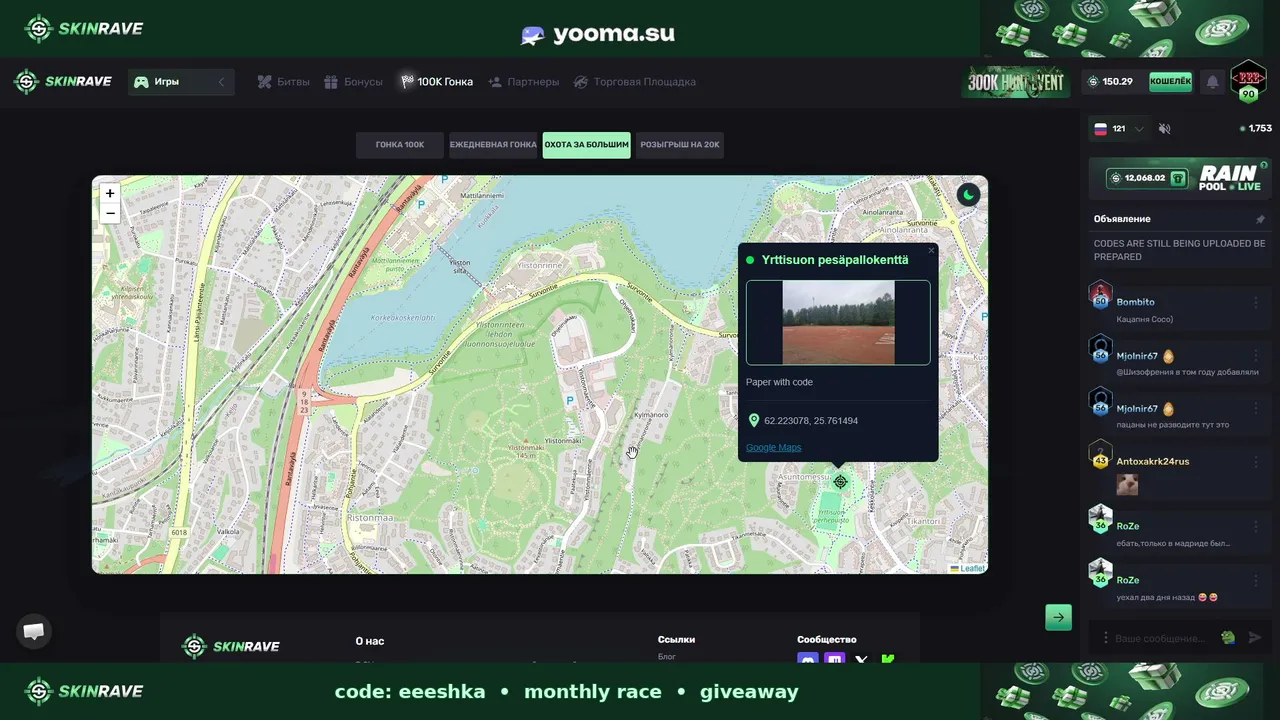Open the Twitch community link in footer

pyautogui.click(x=834, y=659)
